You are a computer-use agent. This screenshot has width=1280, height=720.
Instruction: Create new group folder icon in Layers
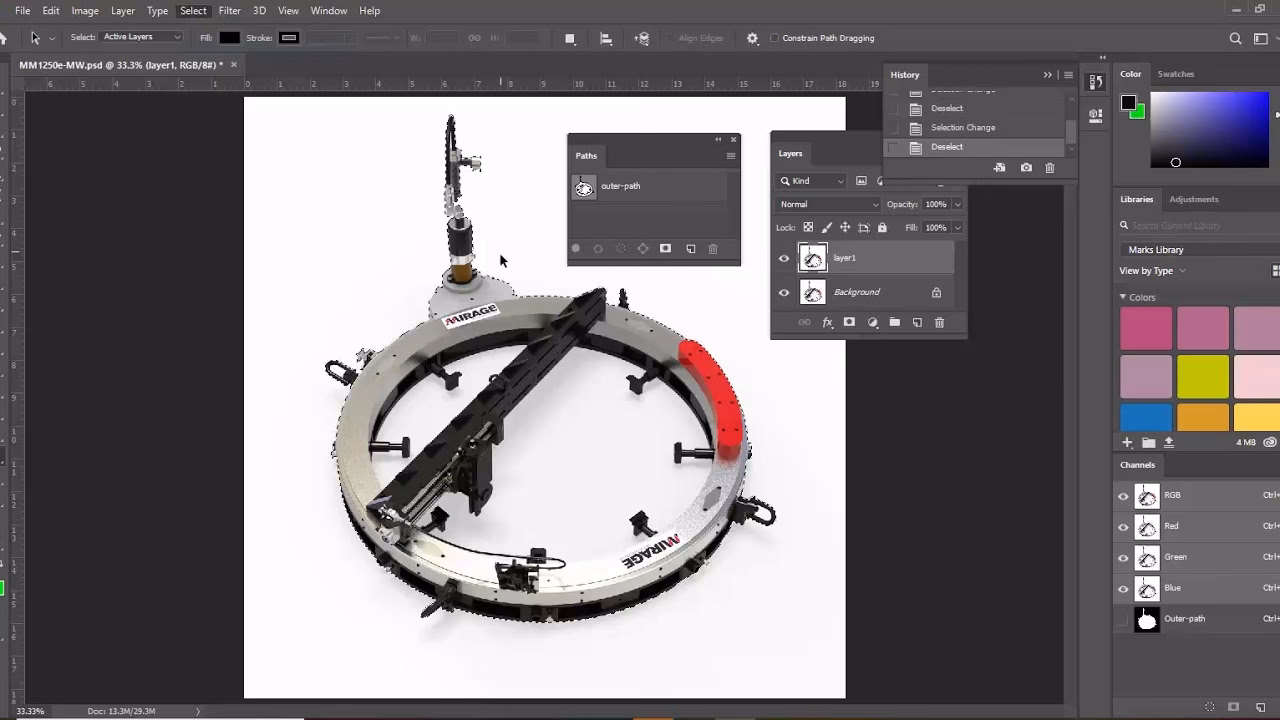894,322
